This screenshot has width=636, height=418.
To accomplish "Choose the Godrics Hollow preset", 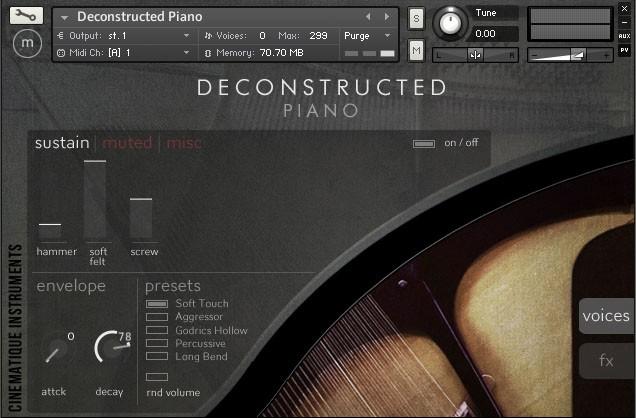I will click(157, 330).
